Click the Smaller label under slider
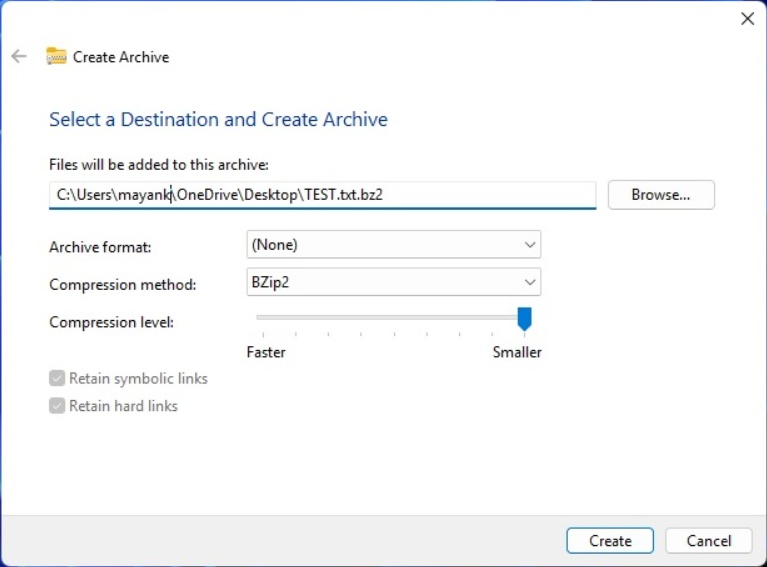767x567 pixels. pos(517,352)
